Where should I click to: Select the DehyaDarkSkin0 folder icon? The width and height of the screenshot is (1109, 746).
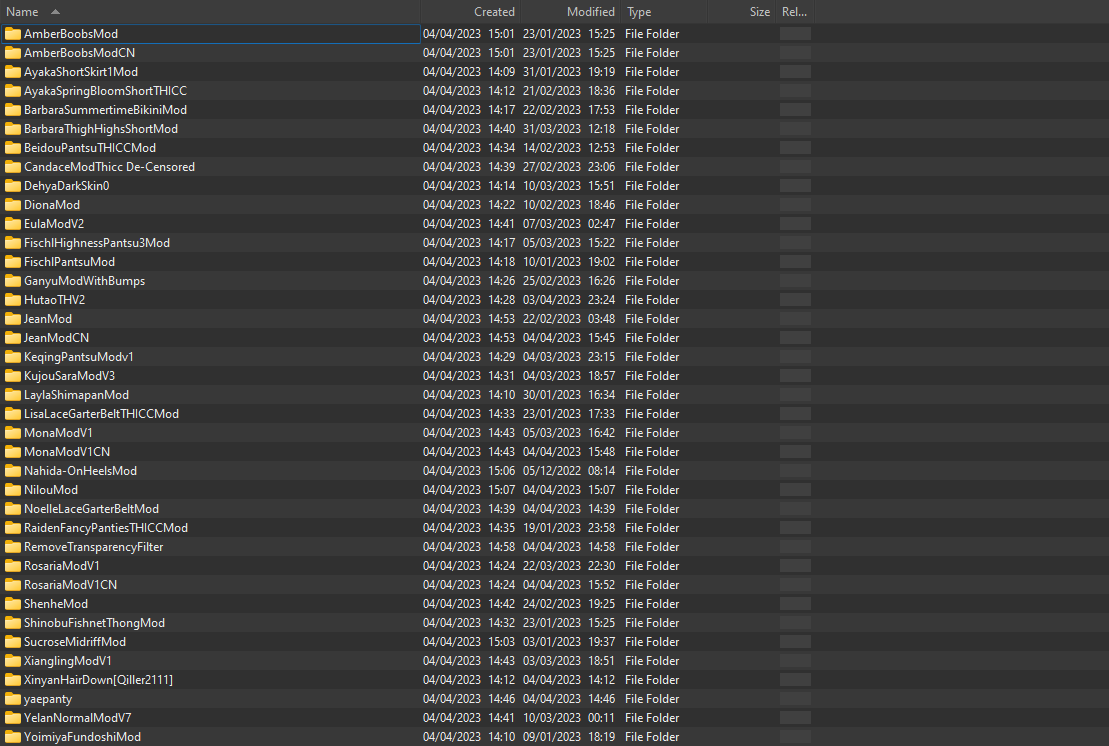(x=13, y=186)
